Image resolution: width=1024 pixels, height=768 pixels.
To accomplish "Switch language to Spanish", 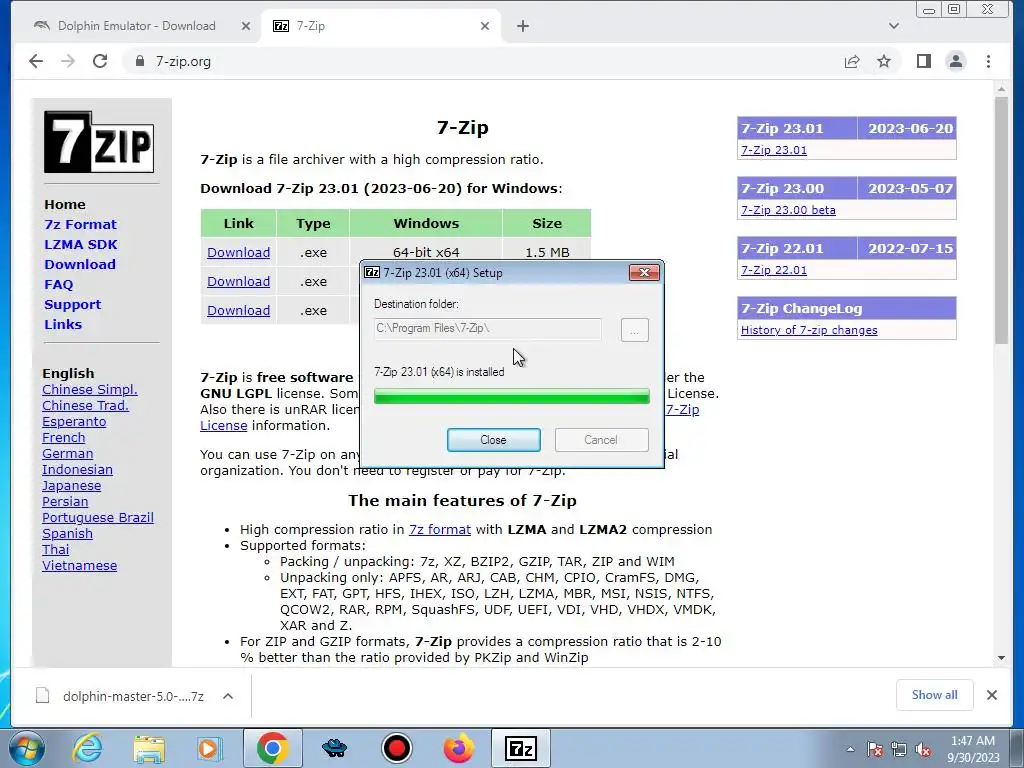I will [x=67, y=534].
